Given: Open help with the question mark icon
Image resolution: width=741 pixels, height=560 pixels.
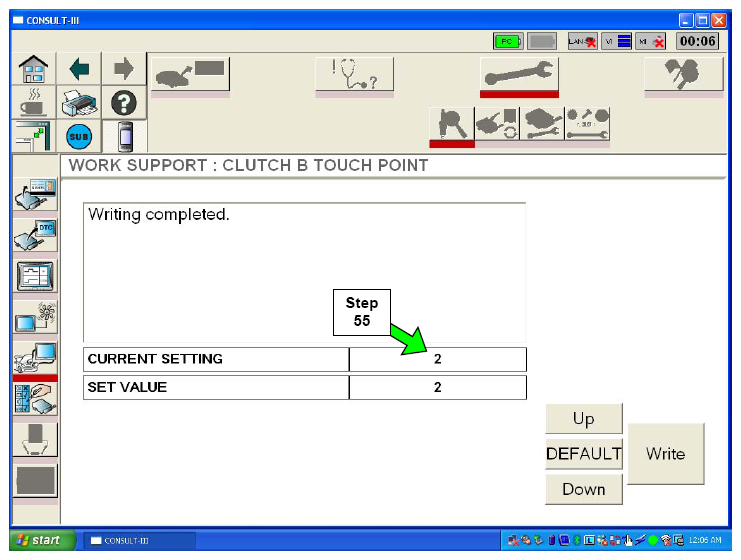Looking at the screenshot, I should tap(123, 102).
